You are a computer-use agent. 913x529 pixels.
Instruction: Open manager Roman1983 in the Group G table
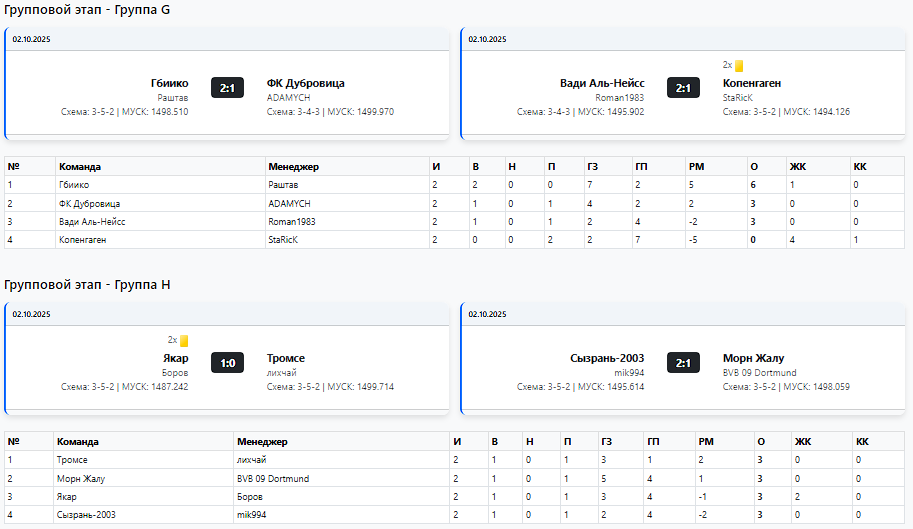294,221
